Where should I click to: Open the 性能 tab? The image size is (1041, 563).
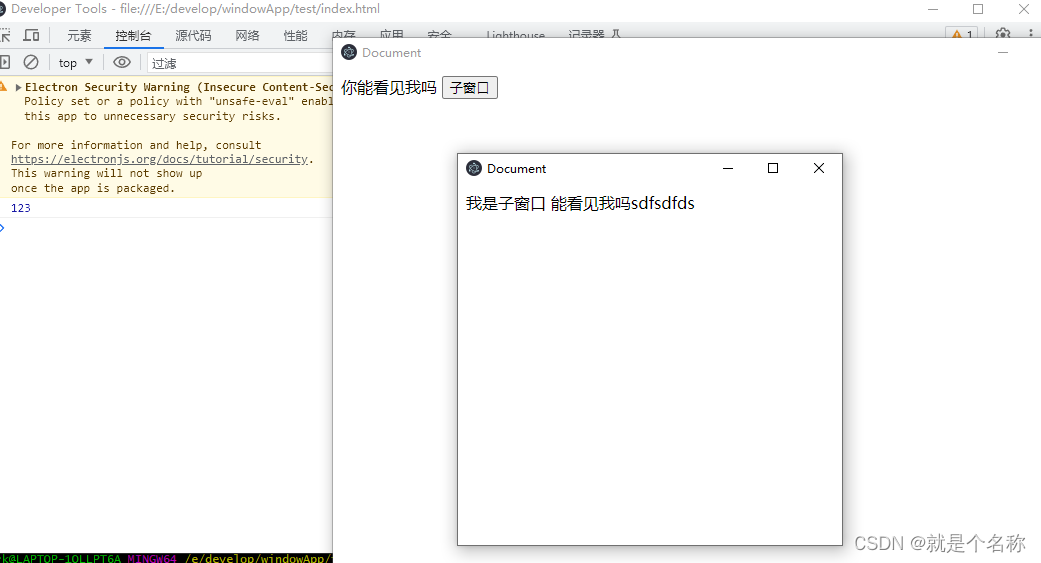(295, 35)
